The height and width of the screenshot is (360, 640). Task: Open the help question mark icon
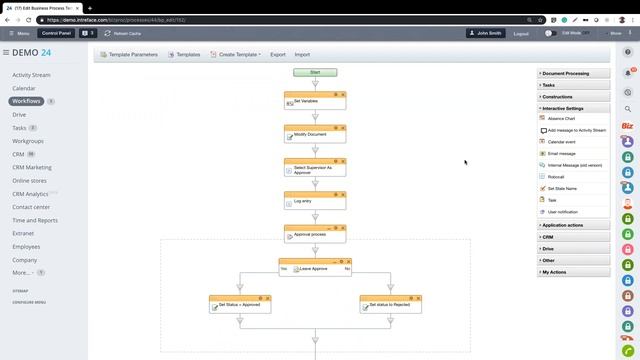pos(628,52)
